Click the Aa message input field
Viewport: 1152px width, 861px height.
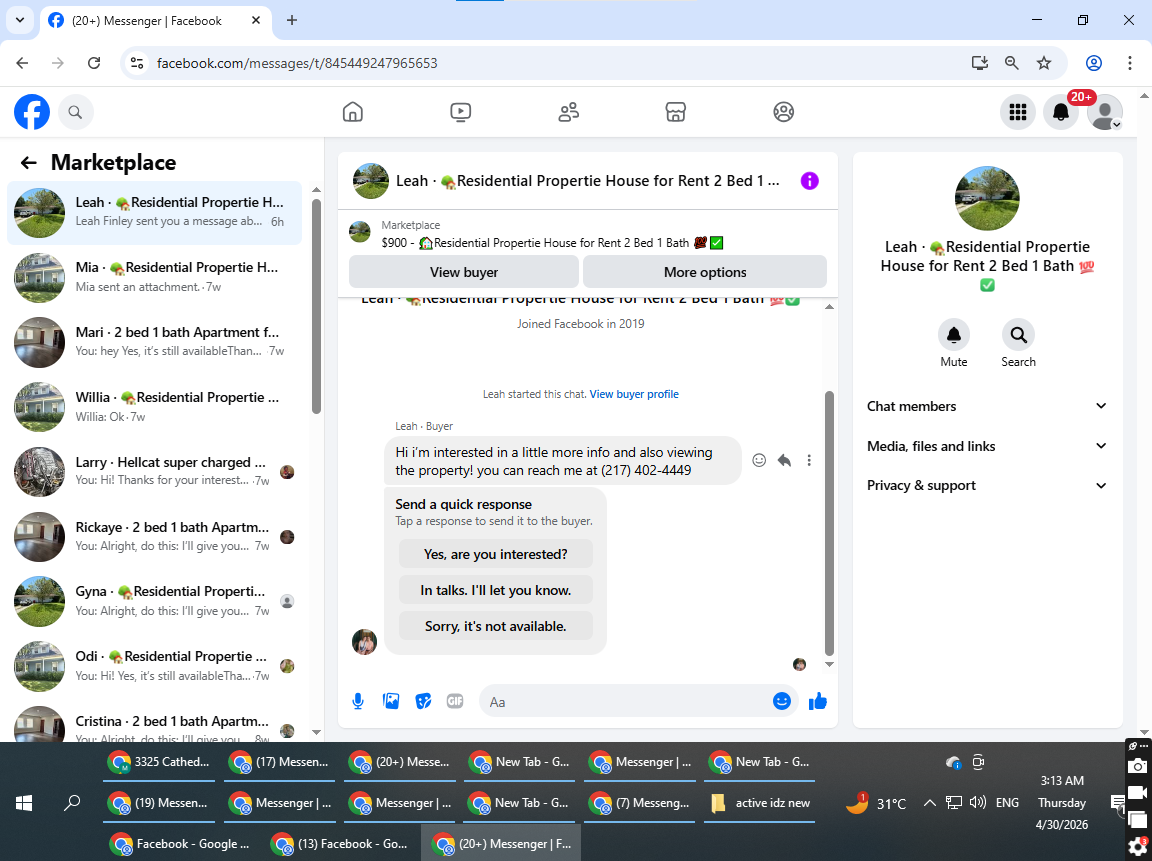pyautogui.click(x=624, y=702)
